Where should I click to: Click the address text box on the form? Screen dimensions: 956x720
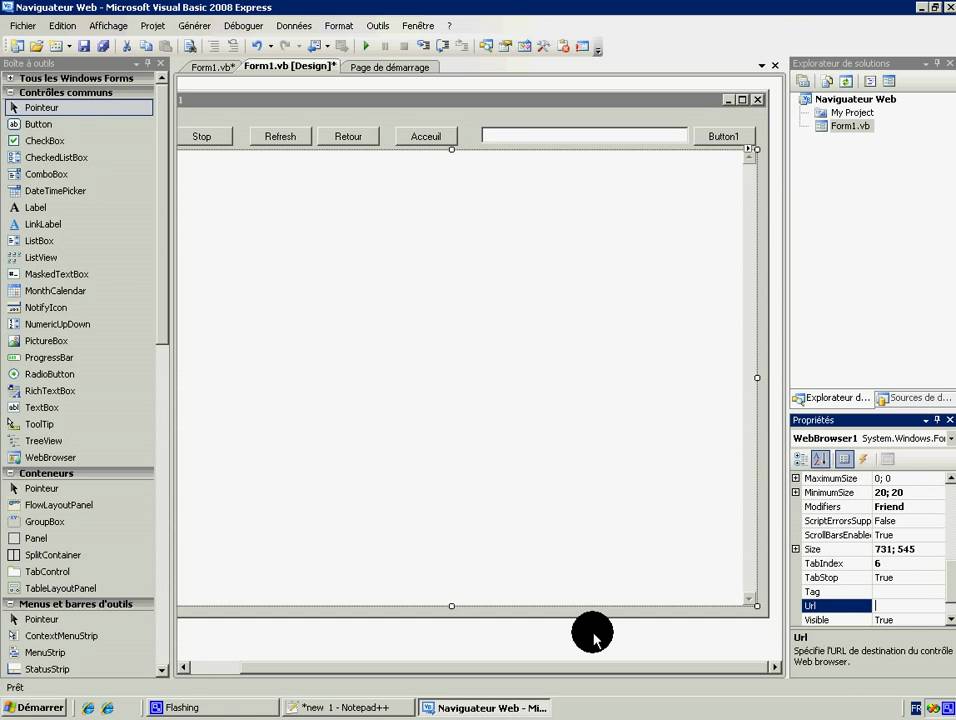click(x=584, y=135)
